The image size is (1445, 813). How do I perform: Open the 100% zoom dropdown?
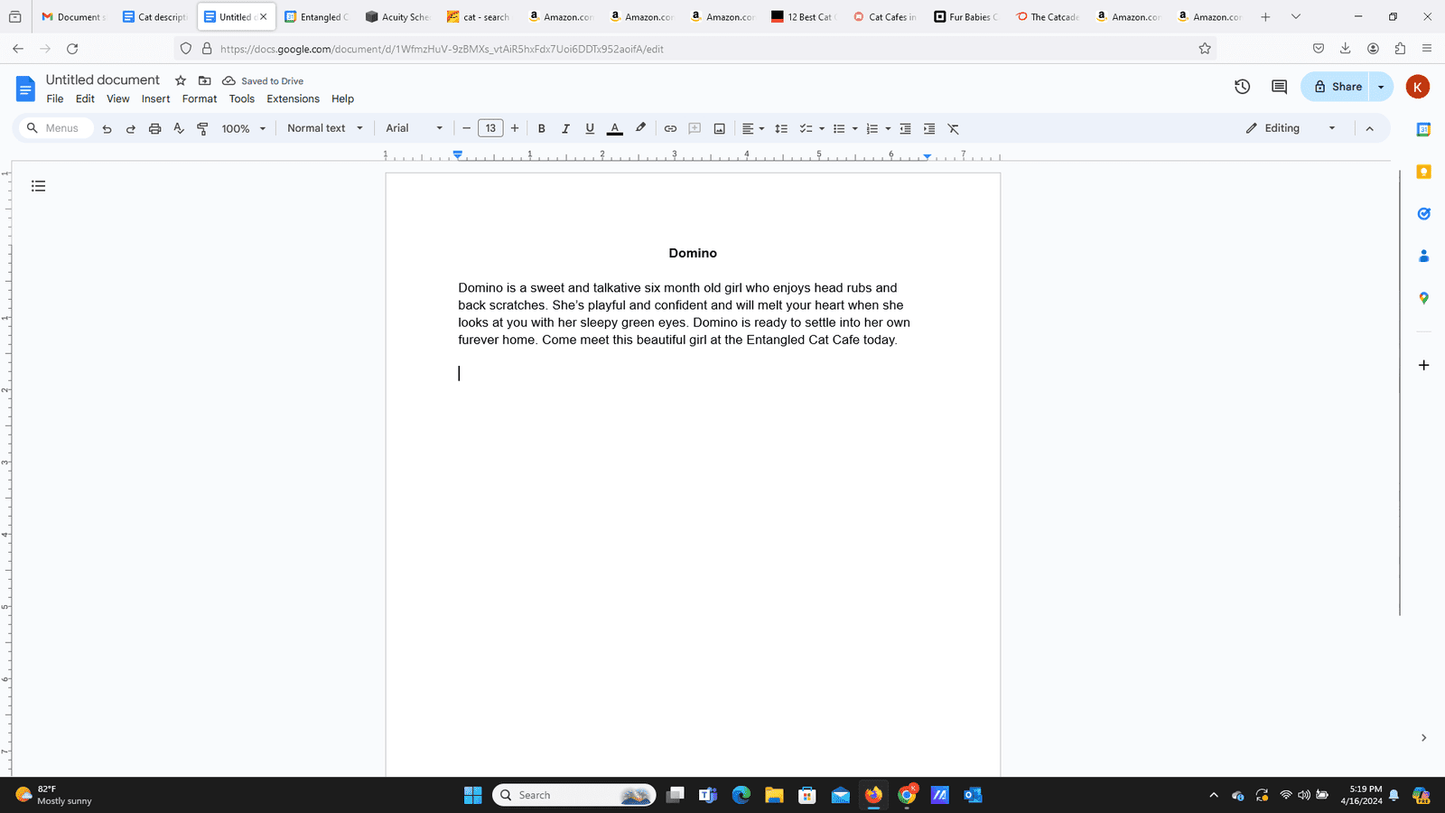[244, 129]
